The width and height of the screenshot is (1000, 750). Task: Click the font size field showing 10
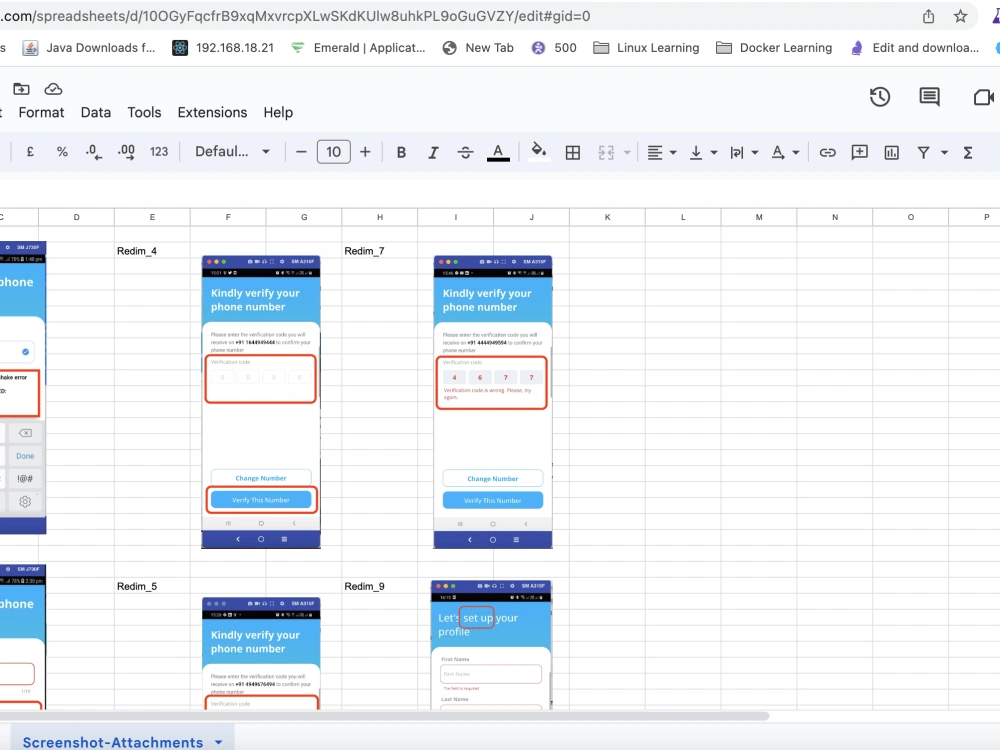334,152
